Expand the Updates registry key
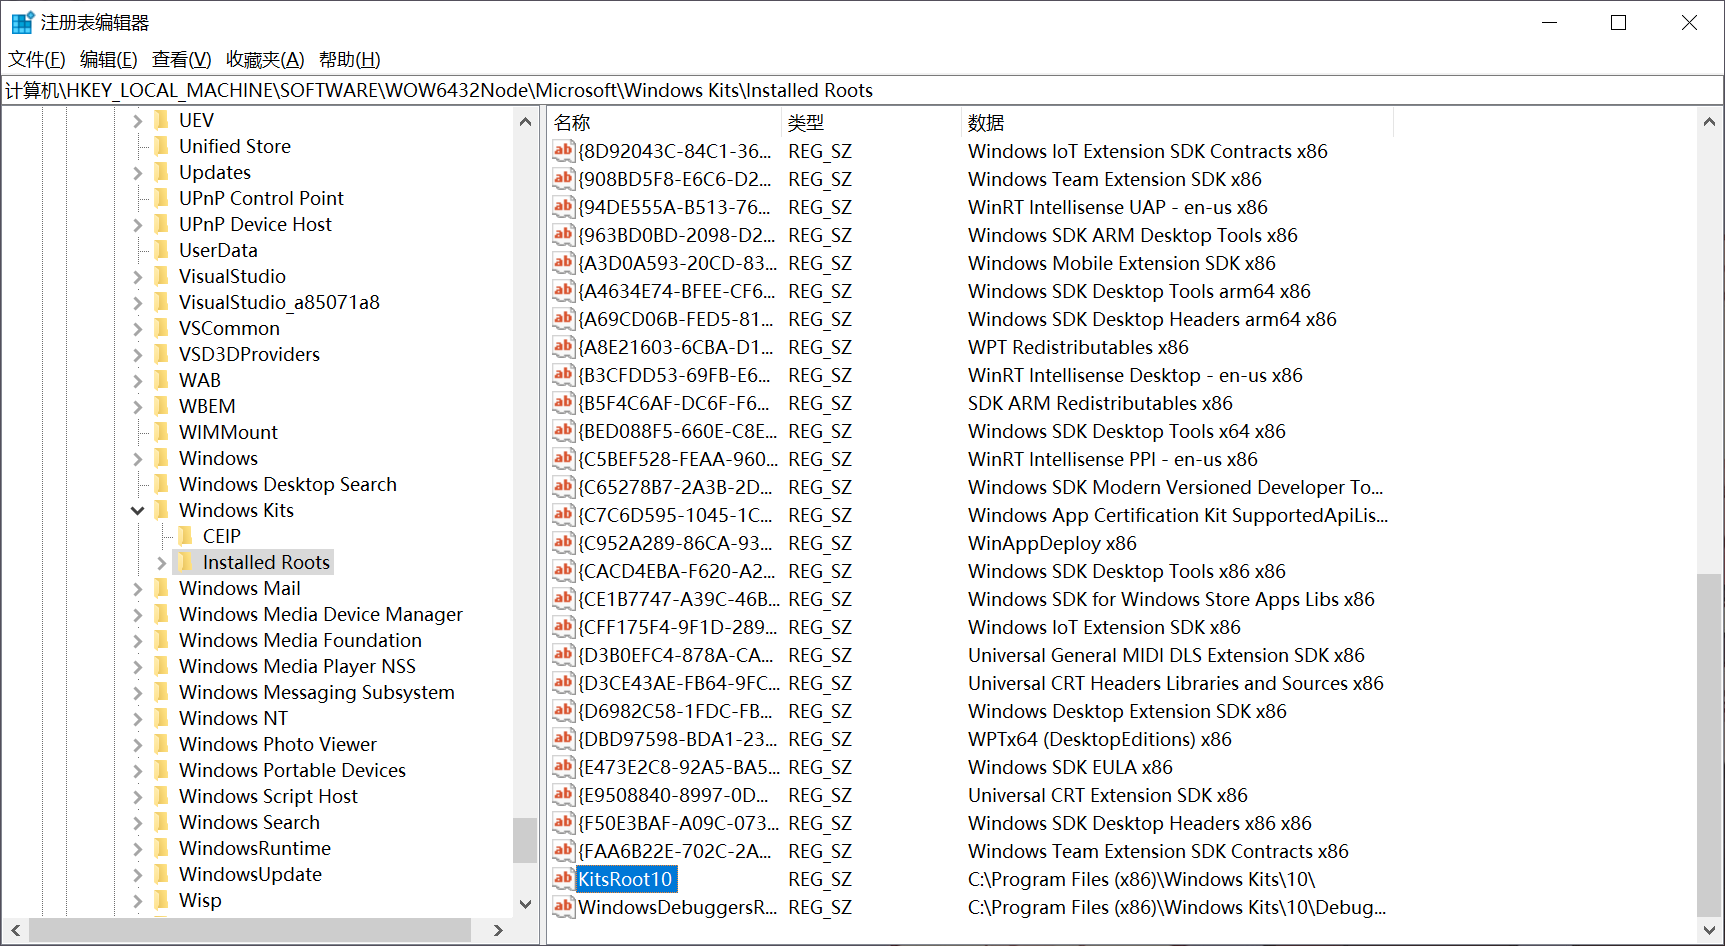Viewport: 1725px width, 946px height. coord(138,173)
